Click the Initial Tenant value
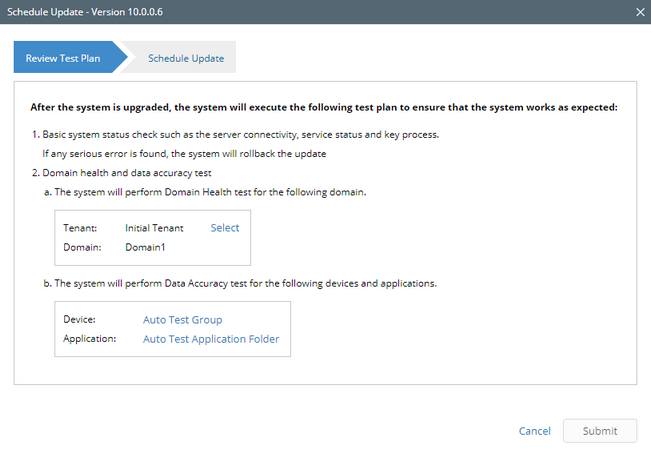Image resolution: width=651 pixels, height=458 pixels. tap(154, 228)
